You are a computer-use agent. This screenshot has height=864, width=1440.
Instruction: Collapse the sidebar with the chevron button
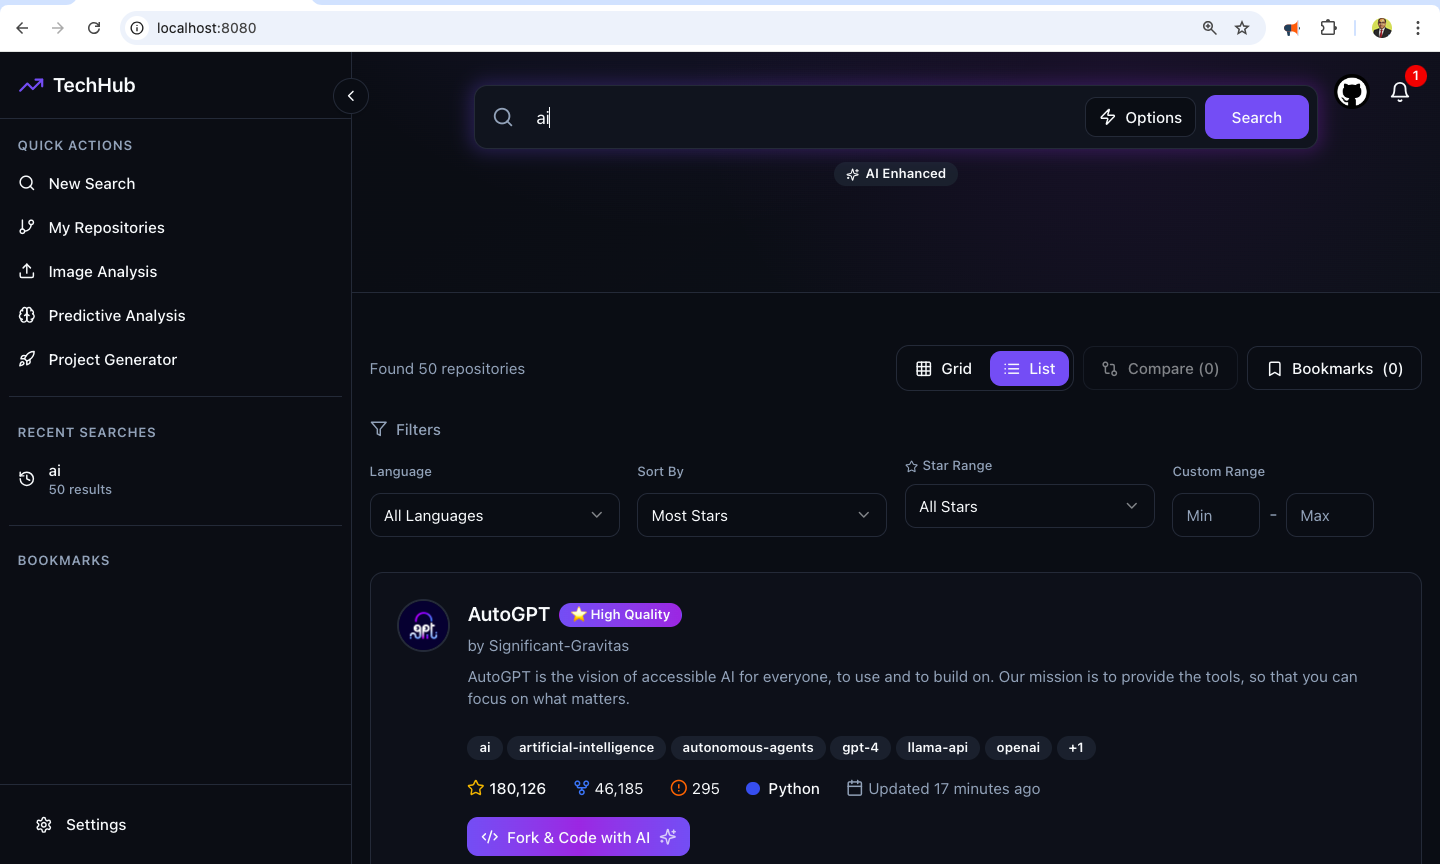(351, 96)
